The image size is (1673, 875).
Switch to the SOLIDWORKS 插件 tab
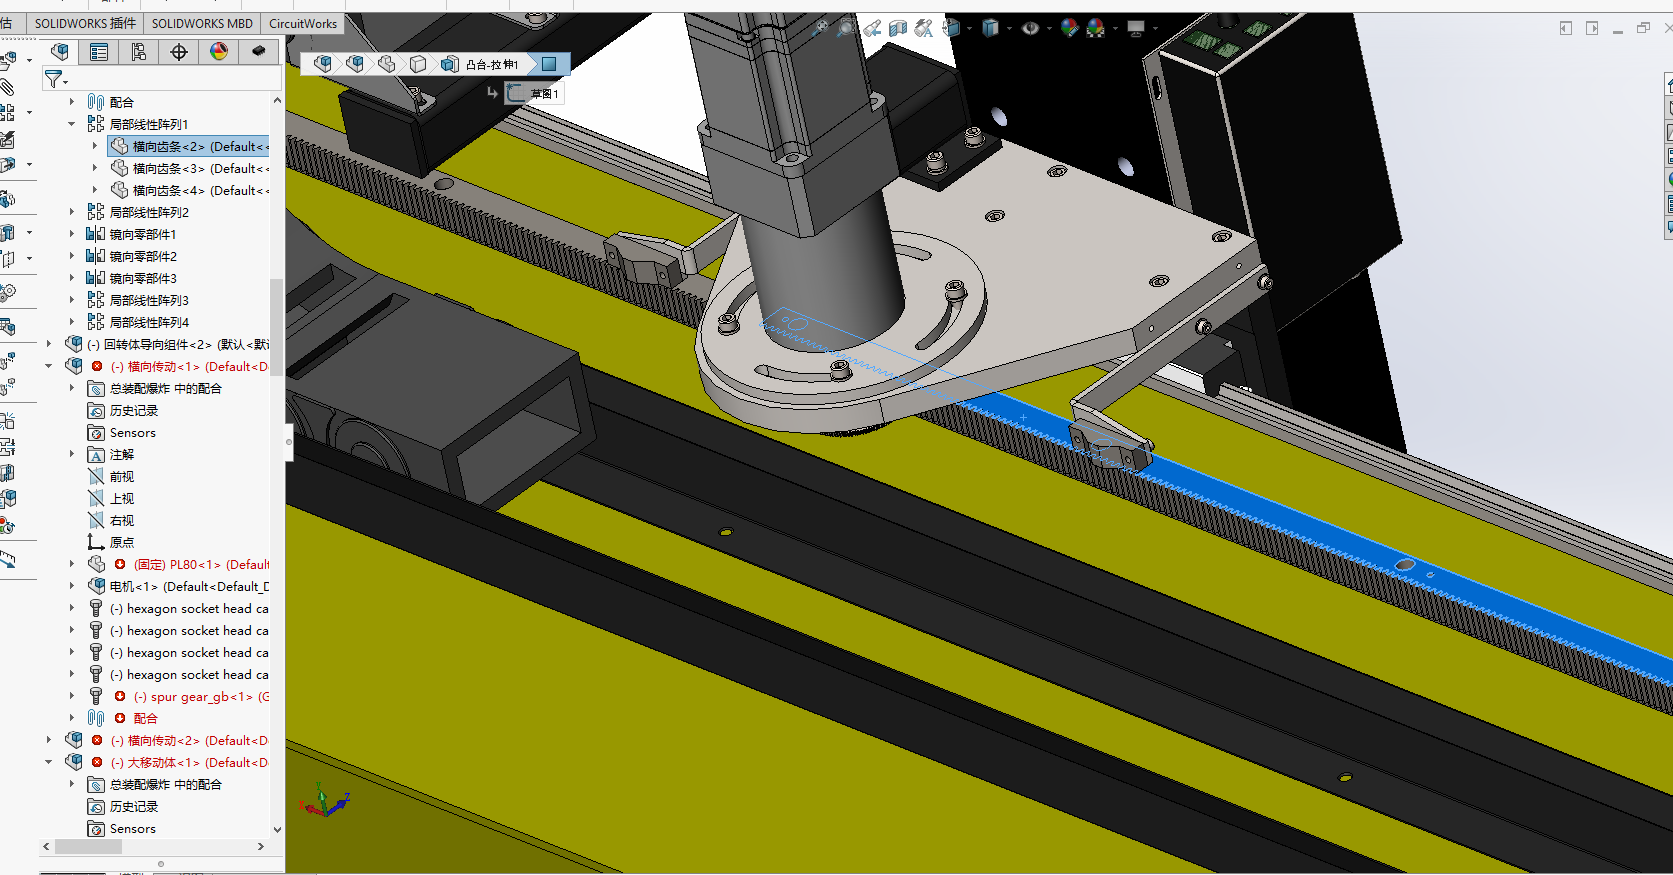coord(85,23)
